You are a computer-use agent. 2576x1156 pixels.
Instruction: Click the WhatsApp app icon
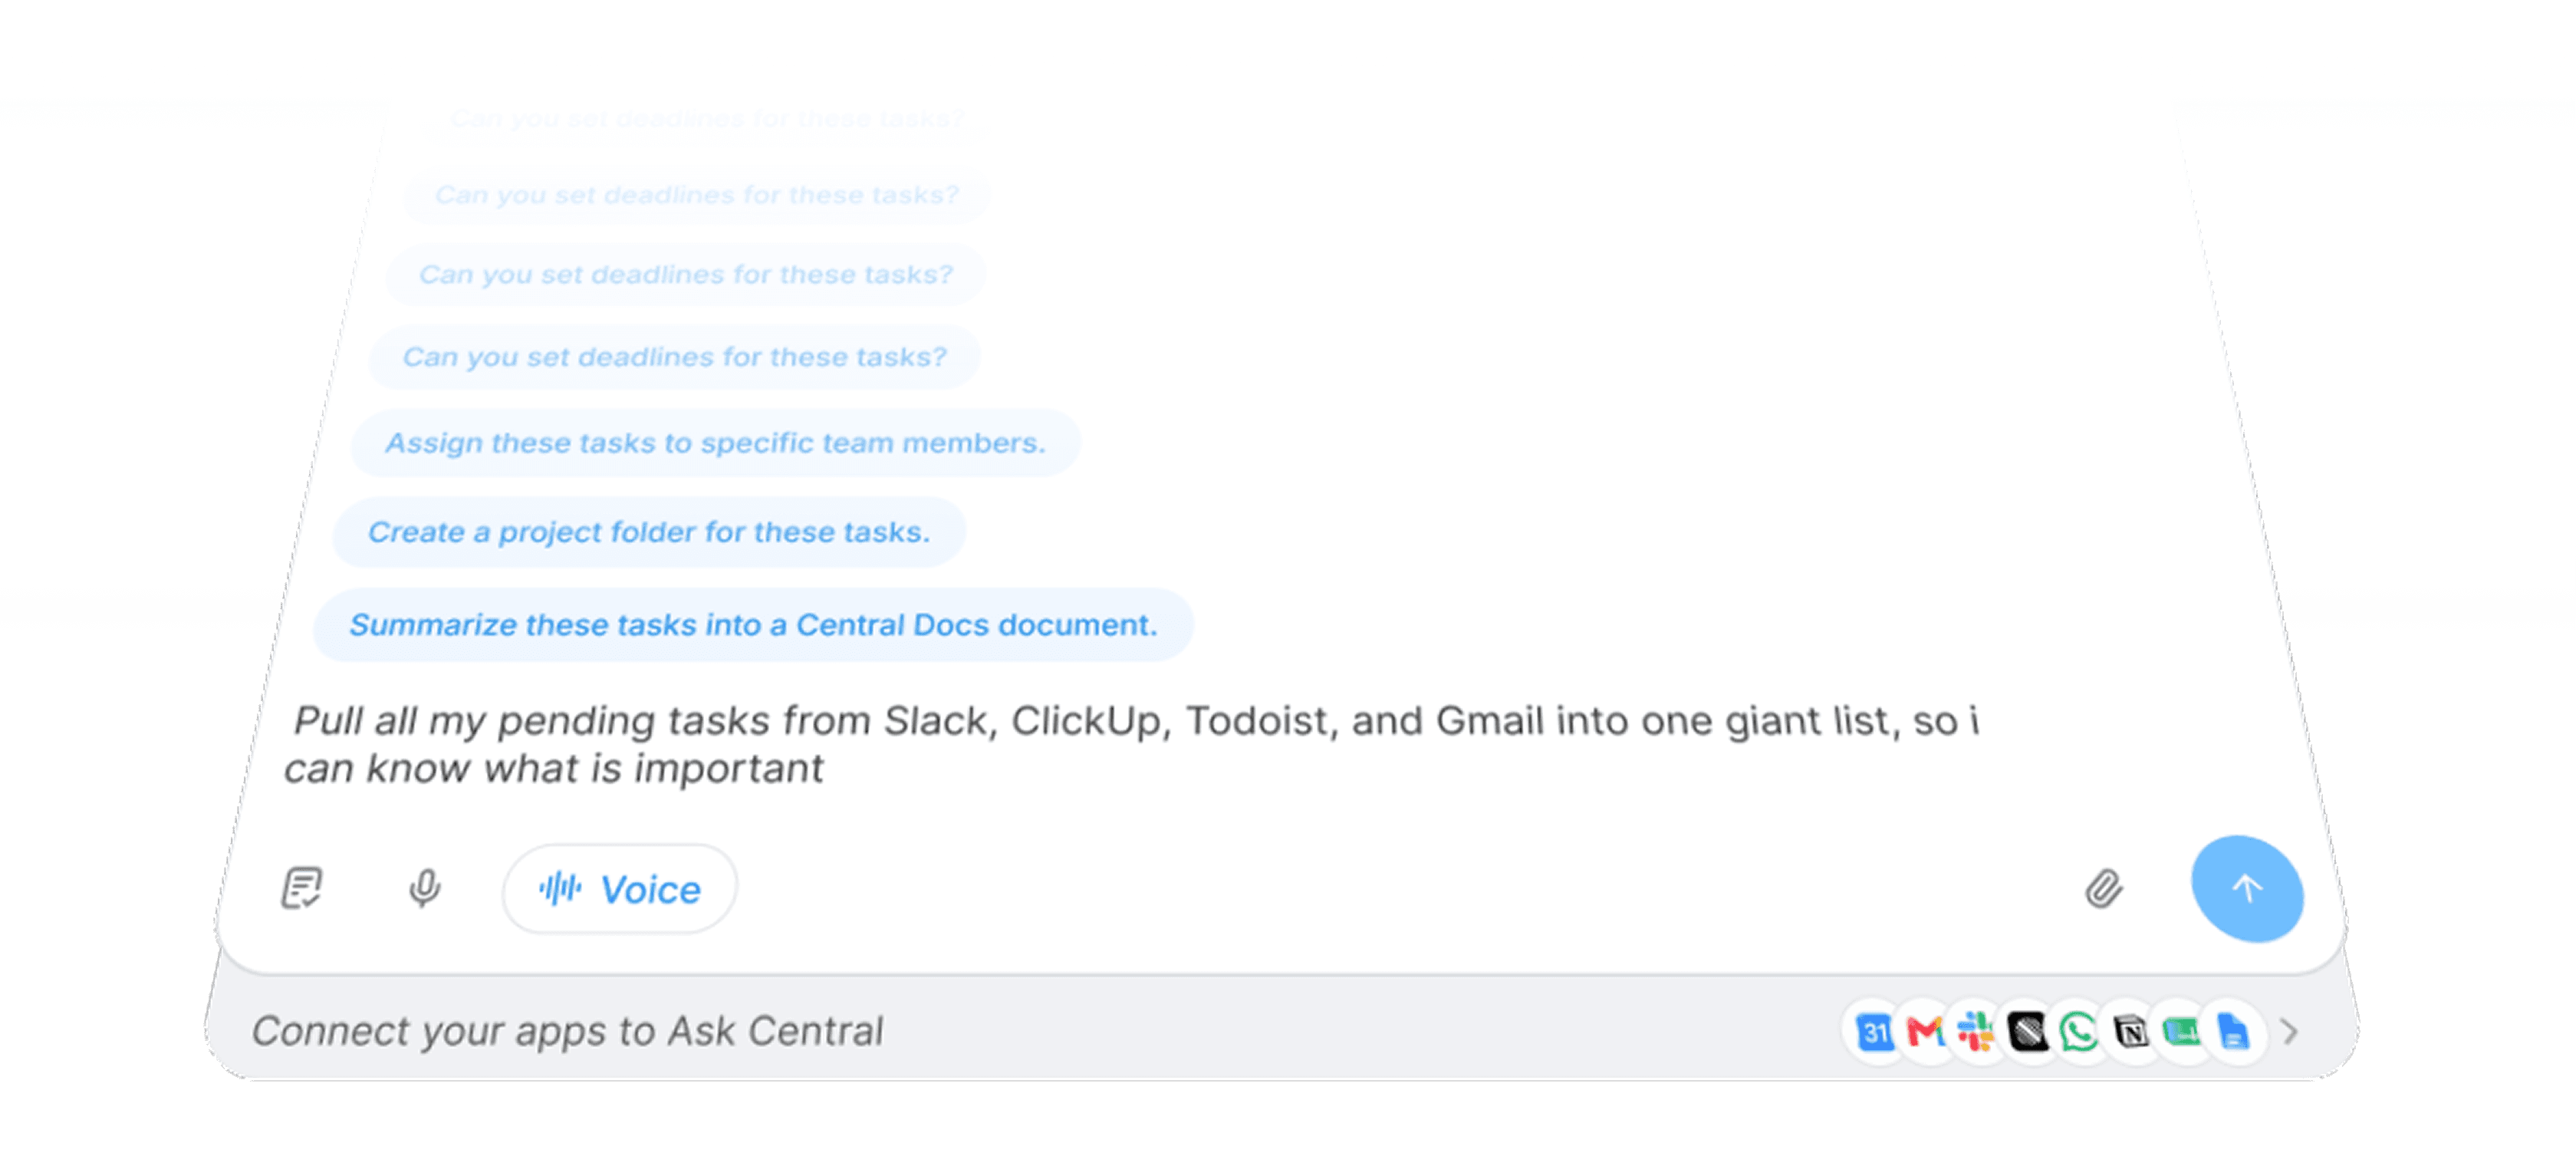click(2079, 1031)
